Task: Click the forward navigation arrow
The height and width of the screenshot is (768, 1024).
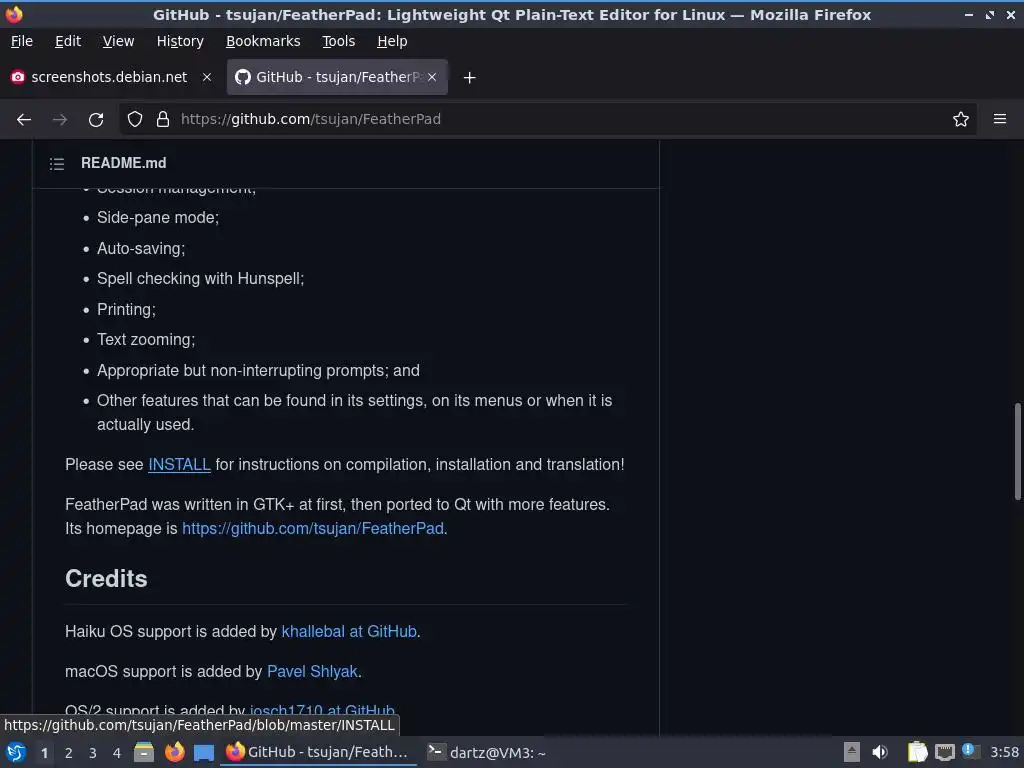Action: [x=60, y=120]
